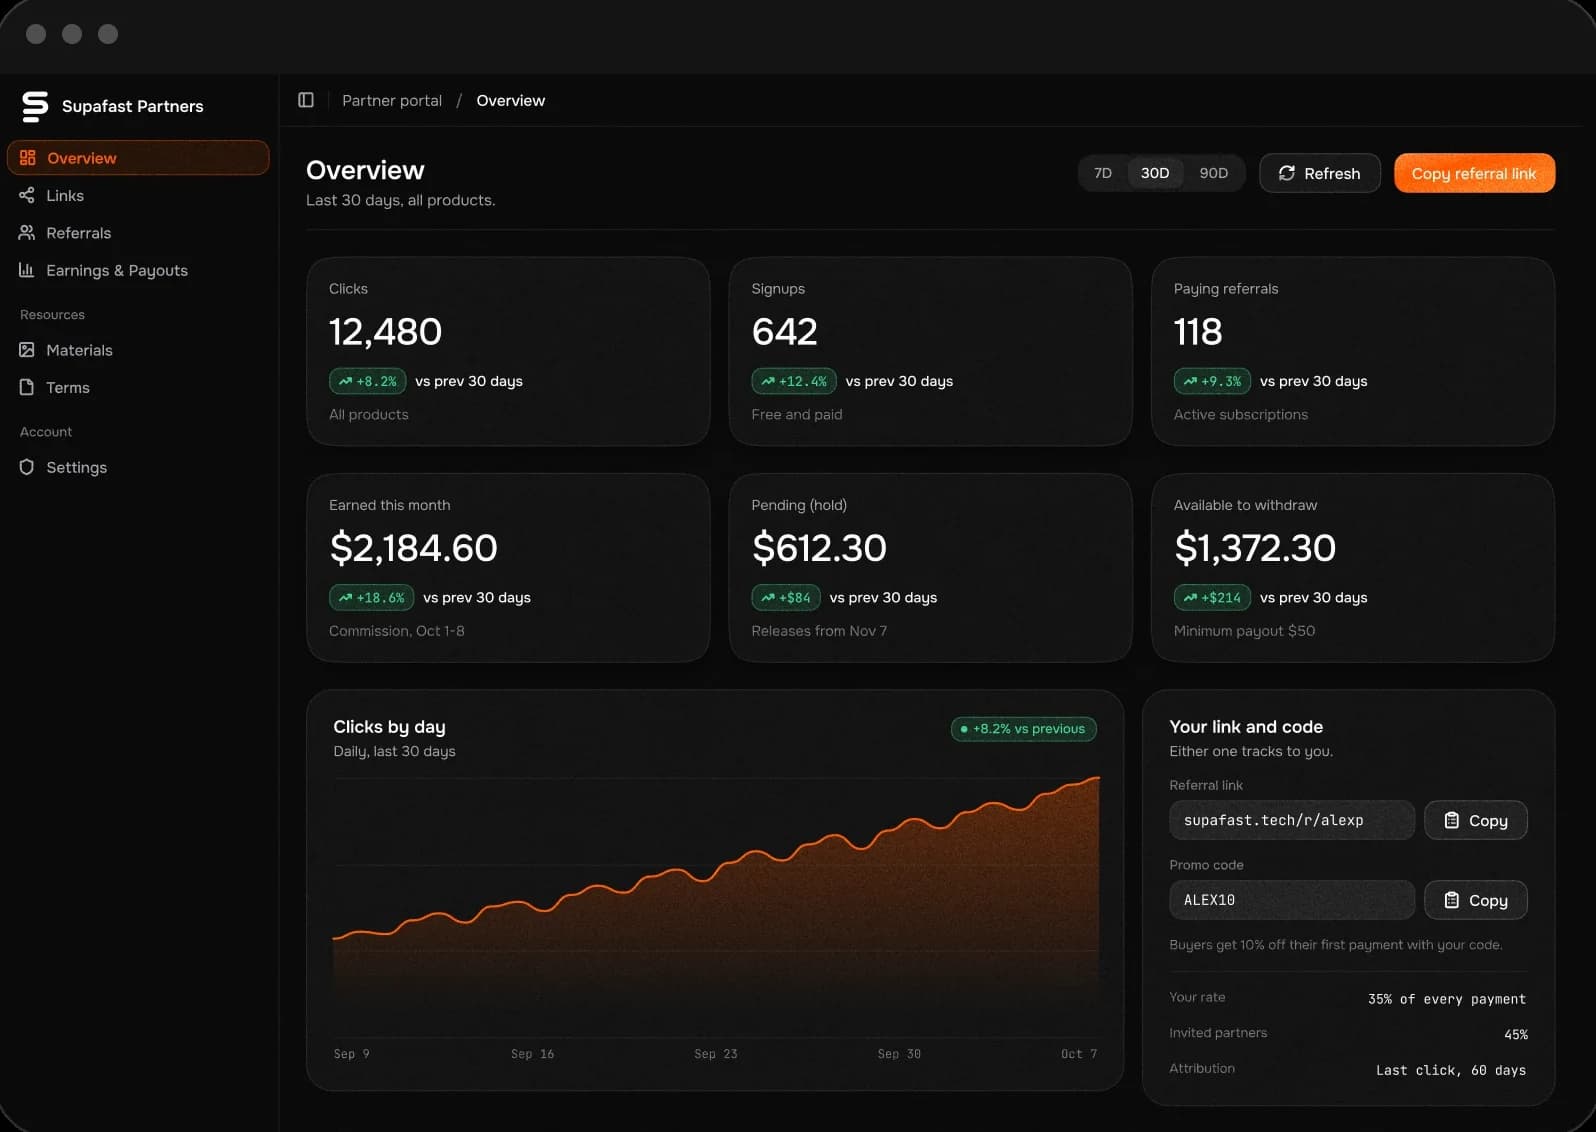This screenshot has height=1132, width=1596.
Task: Click the "35% of every payment" rate
Action: click(x=1447, y=999)
